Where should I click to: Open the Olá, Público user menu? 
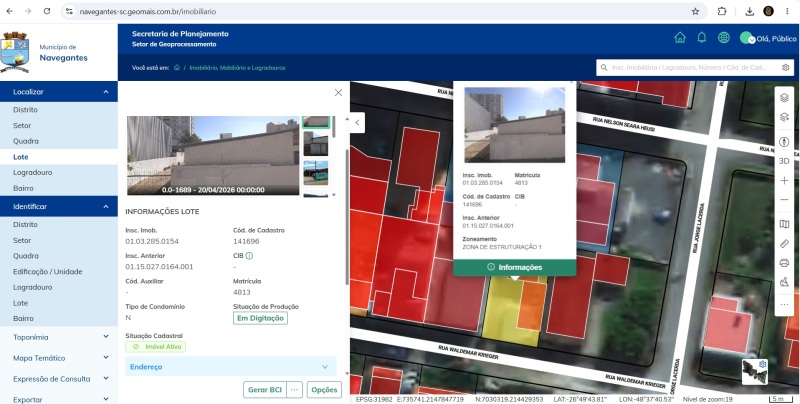click(768, 38)
